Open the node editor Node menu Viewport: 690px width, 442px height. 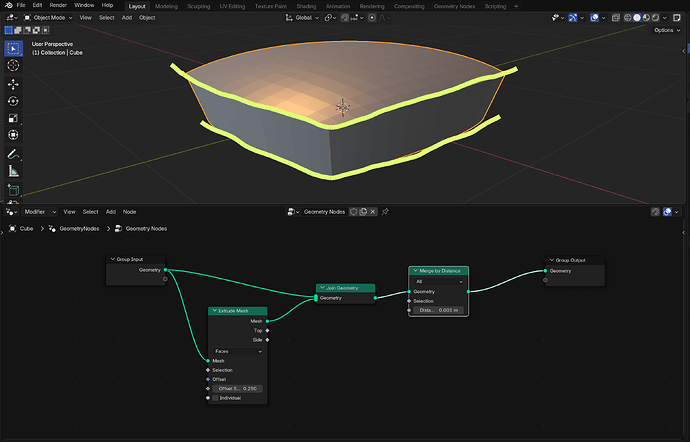pos(129,212)
